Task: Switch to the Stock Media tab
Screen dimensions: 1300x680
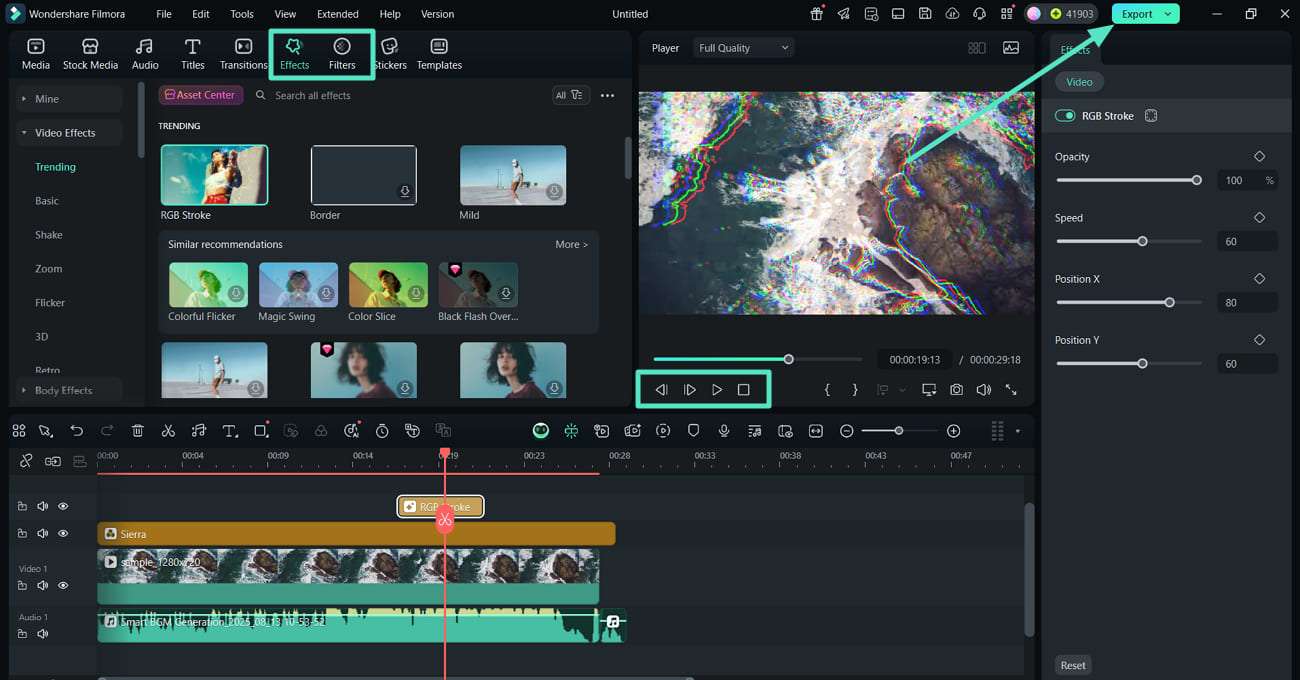Action: coord(90,54)
